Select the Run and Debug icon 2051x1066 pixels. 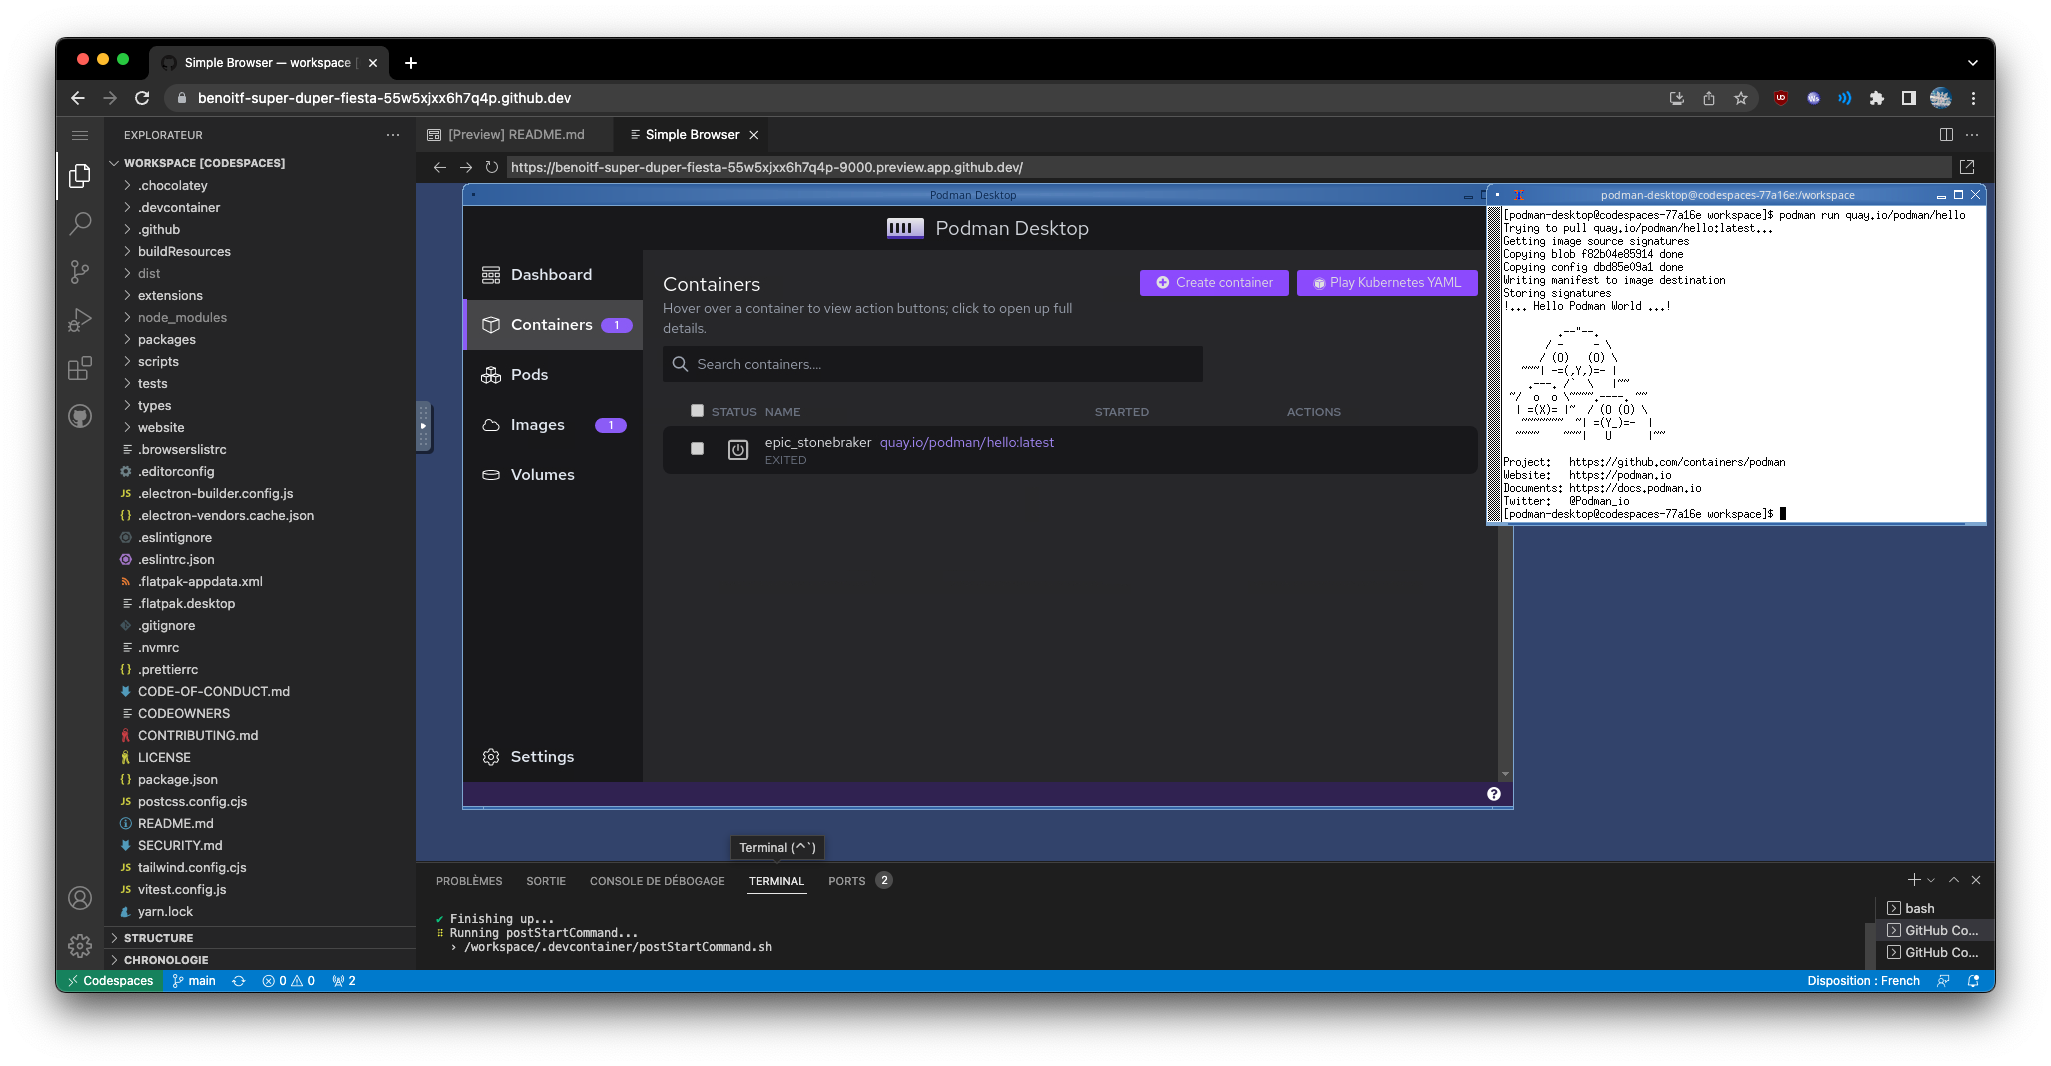80,319
